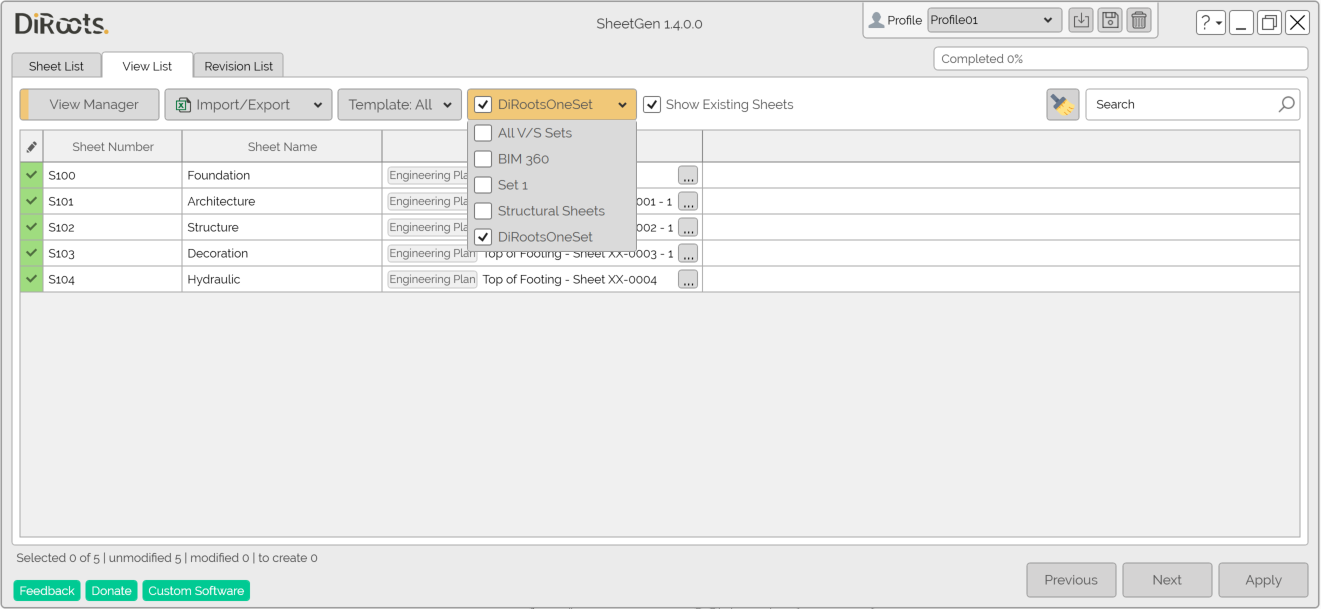Open the Template: All dropdown
This screenshot has height=609, width=1321.
click(399, 105)
